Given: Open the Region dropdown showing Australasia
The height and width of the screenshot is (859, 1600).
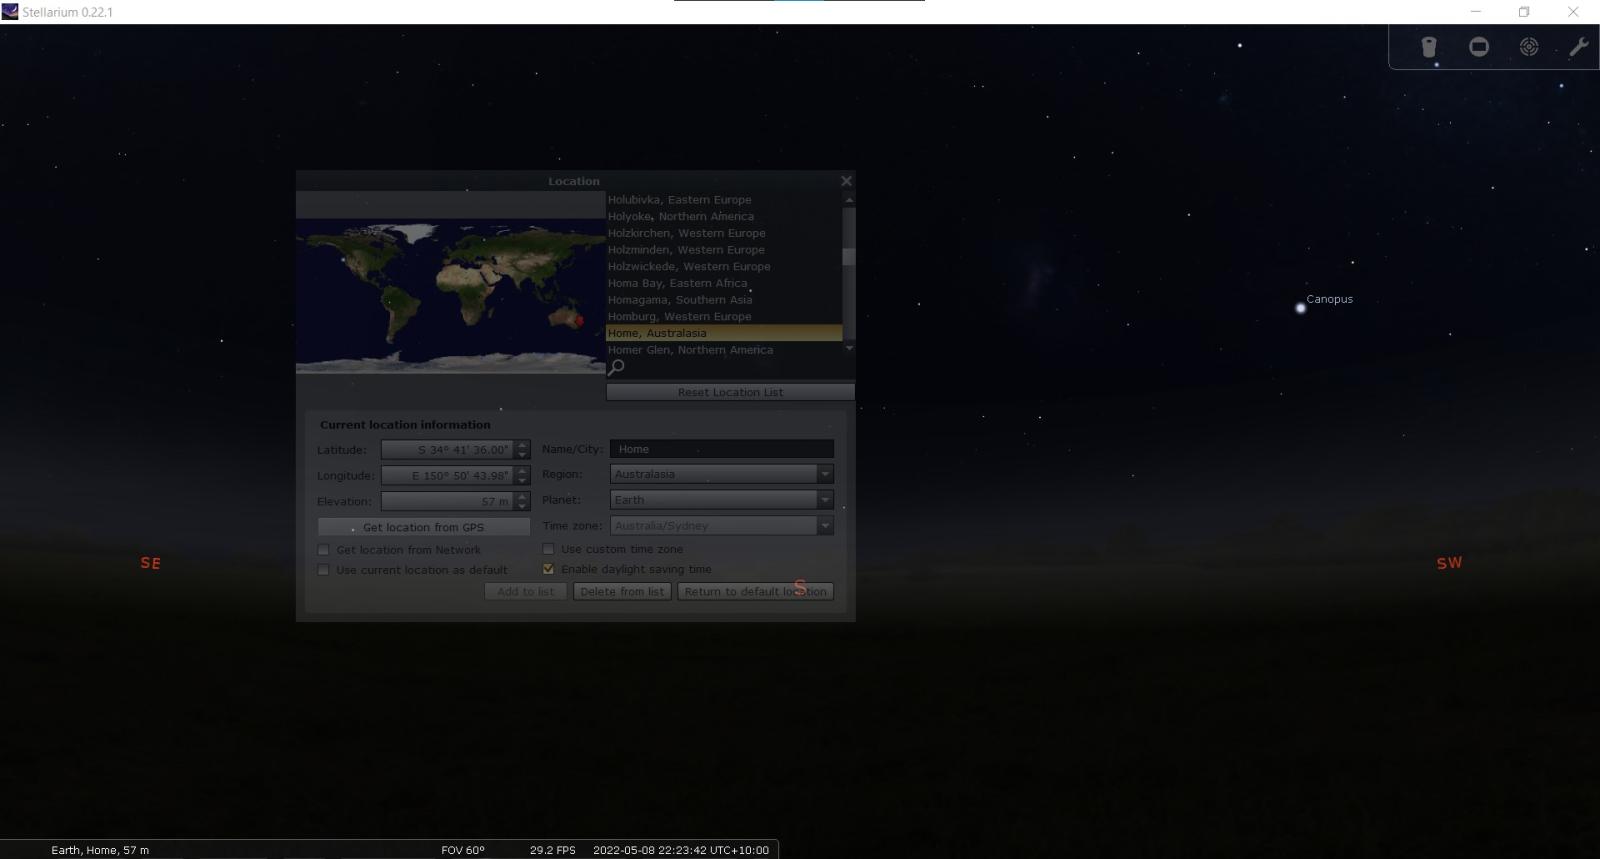Looking at the screenshot, I should click(x=722, y=474).
